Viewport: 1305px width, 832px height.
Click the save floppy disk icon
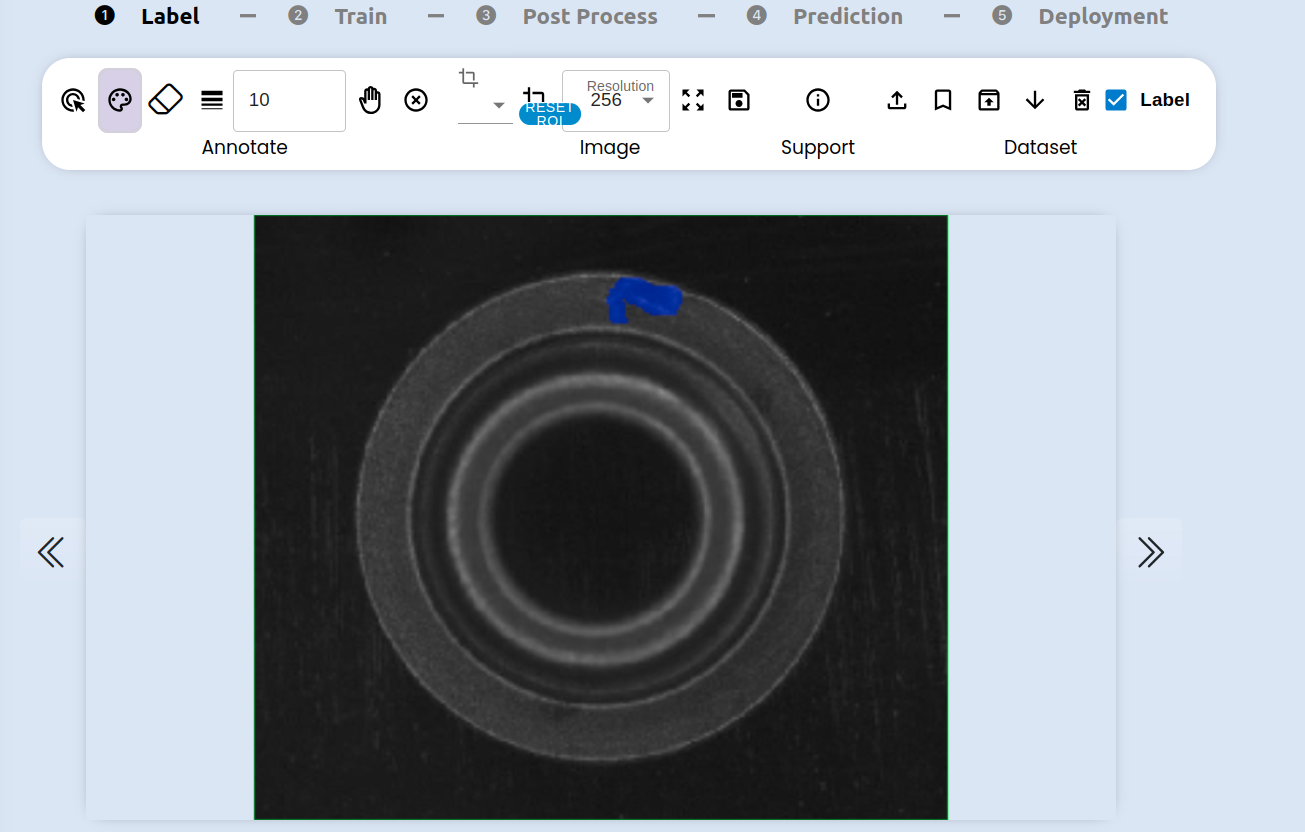(x=739, y=100)
